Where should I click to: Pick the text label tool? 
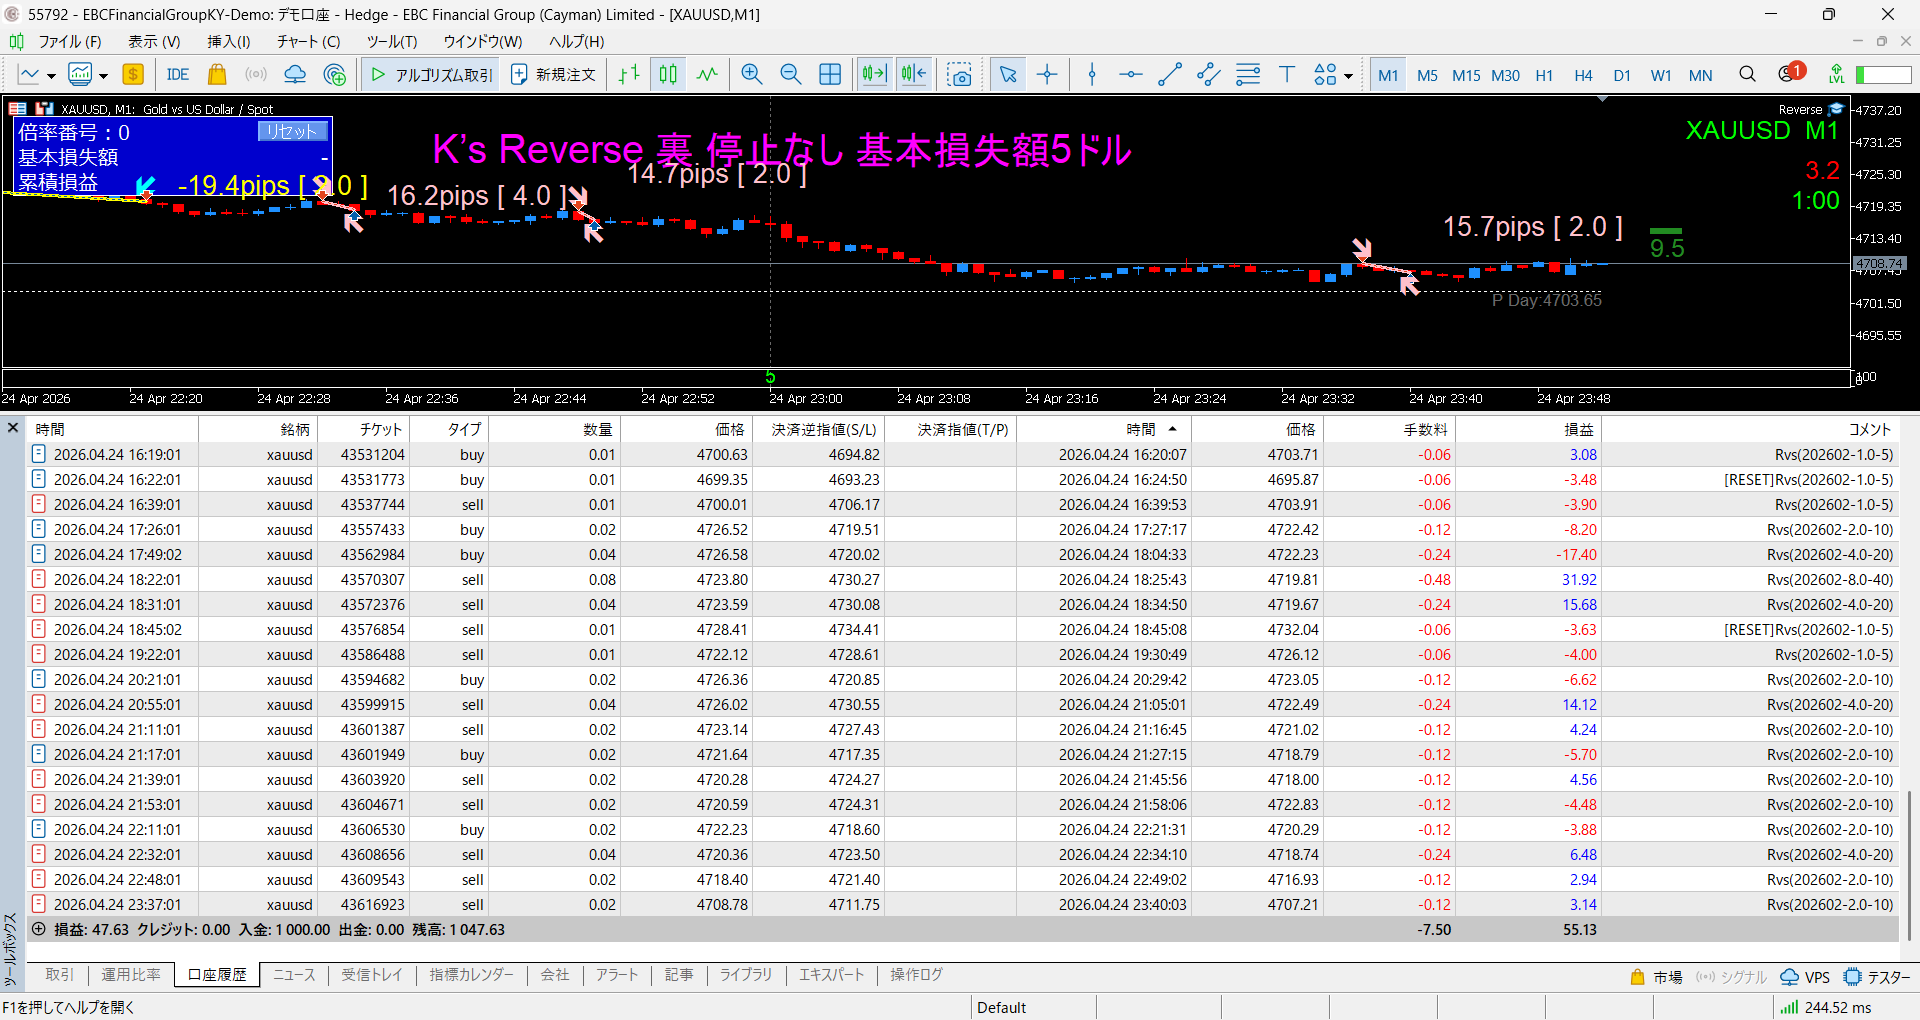click(1286, 75)
